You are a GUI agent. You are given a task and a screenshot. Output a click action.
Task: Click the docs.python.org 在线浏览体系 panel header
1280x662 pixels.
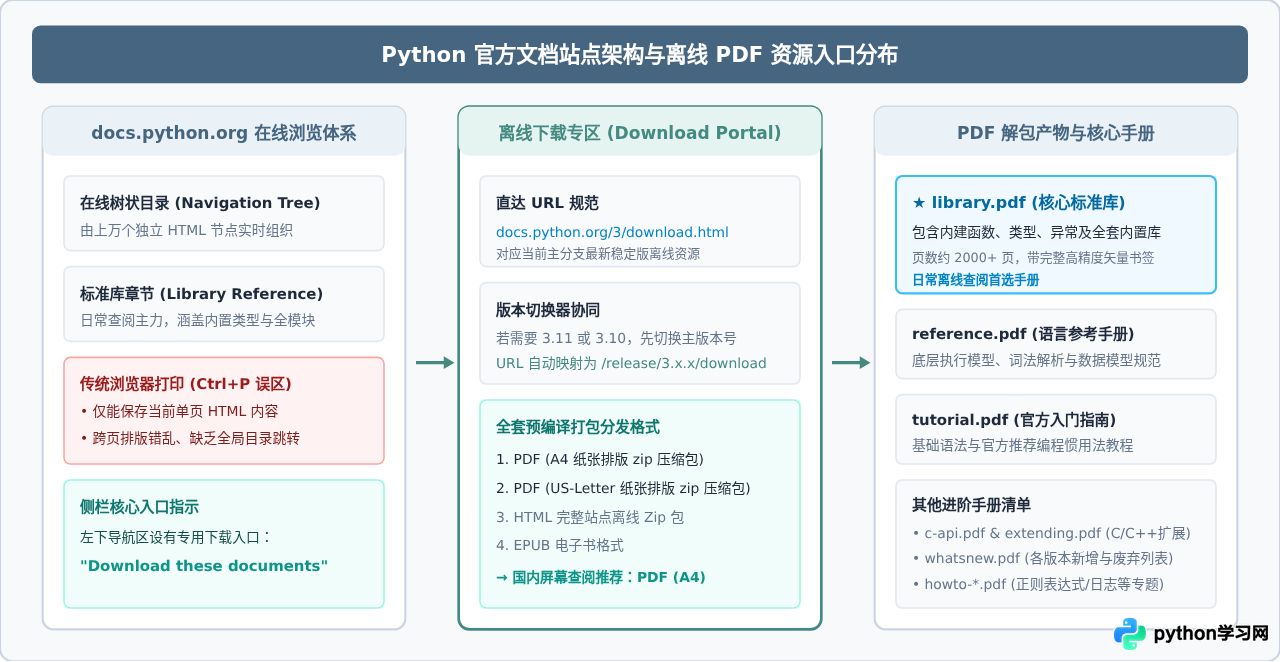click(x=224, y=132)
